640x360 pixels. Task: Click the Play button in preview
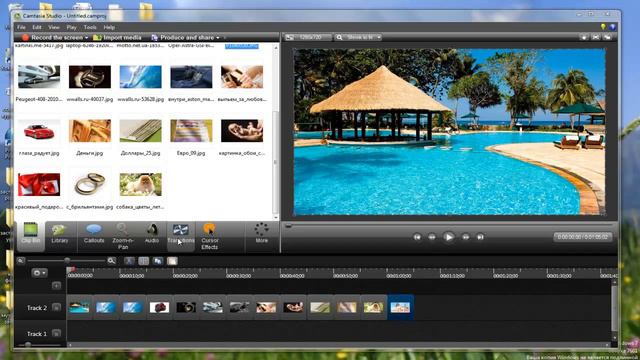449,237
